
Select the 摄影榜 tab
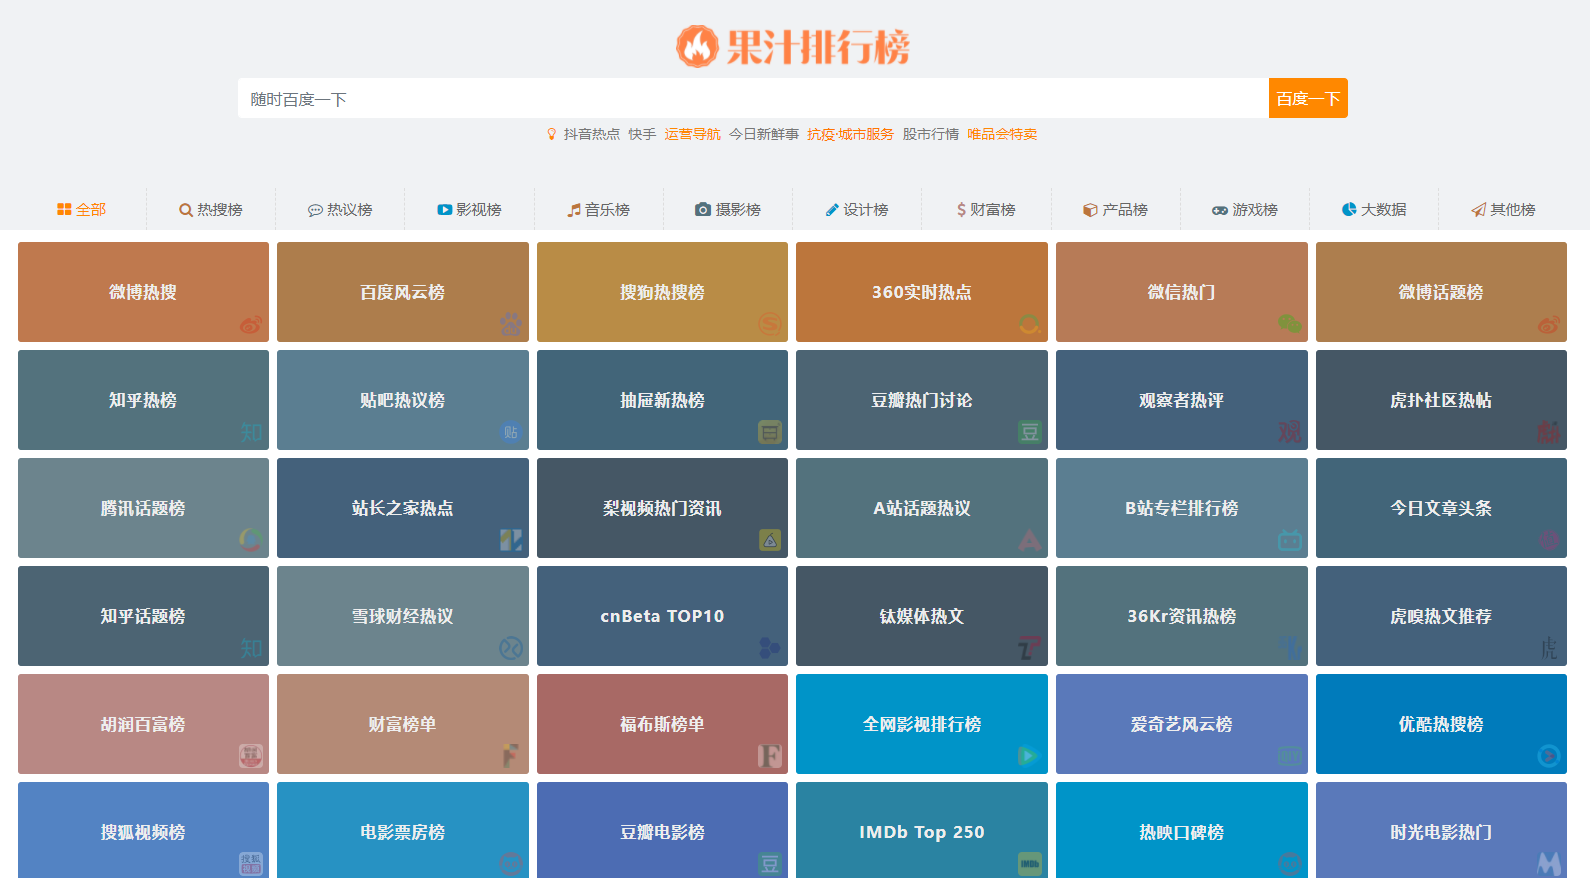(728, 209)
